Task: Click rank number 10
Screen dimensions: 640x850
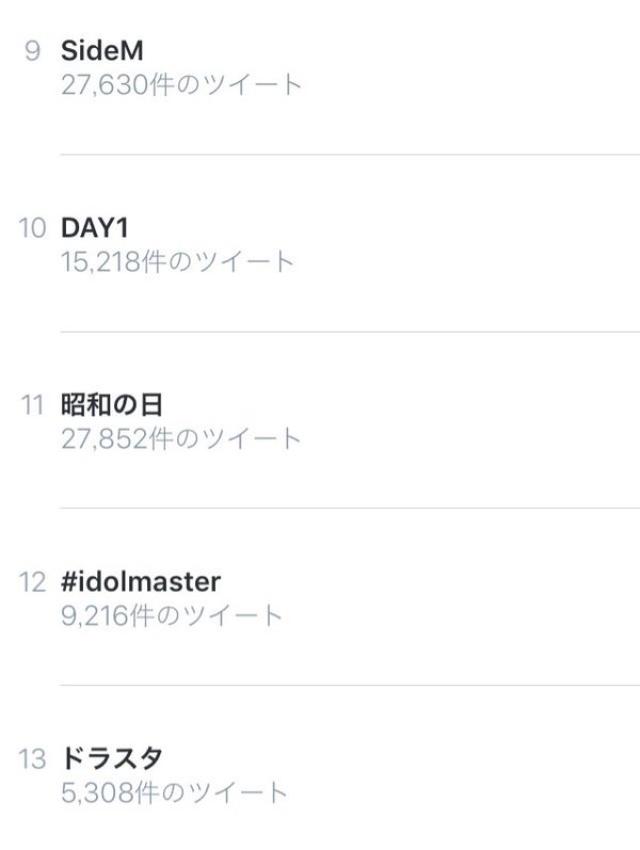Action: [32, 228]
